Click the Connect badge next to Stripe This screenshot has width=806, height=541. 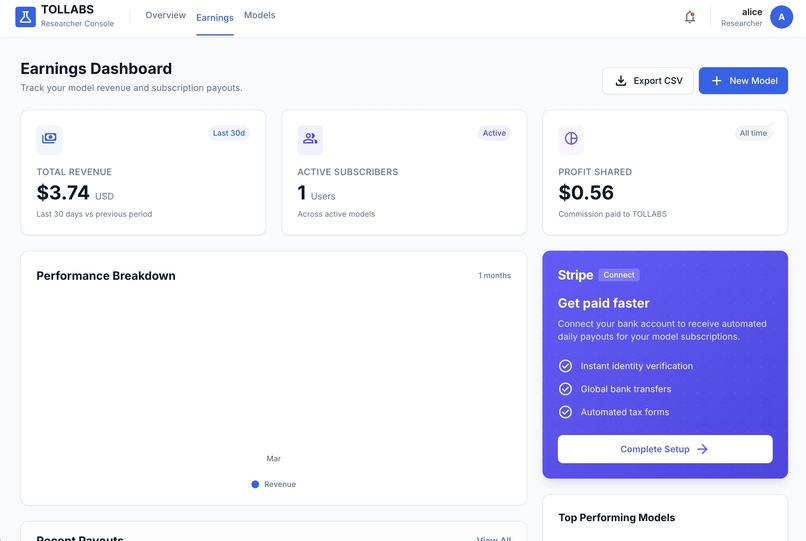619,275
